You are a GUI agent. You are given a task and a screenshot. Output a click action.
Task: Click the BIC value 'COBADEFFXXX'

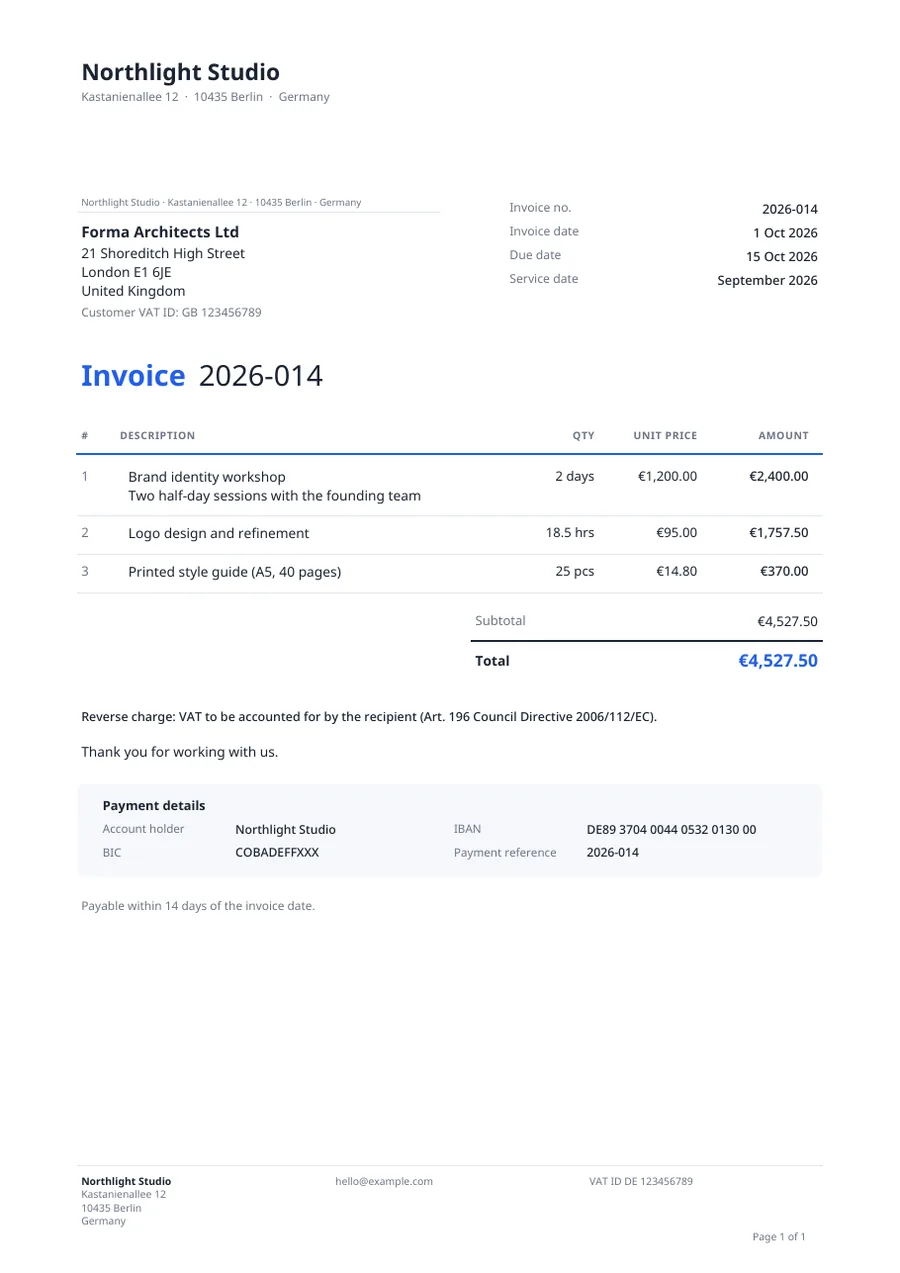pyautogui.click(x=277, y=853)
